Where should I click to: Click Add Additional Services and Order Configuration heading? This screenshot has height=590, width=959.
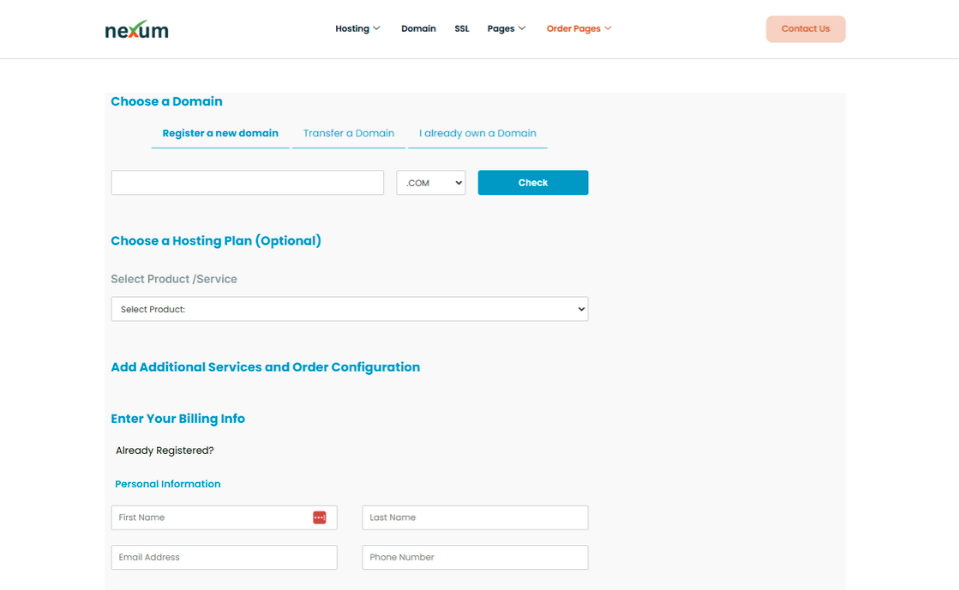click(x=265, y=367)
